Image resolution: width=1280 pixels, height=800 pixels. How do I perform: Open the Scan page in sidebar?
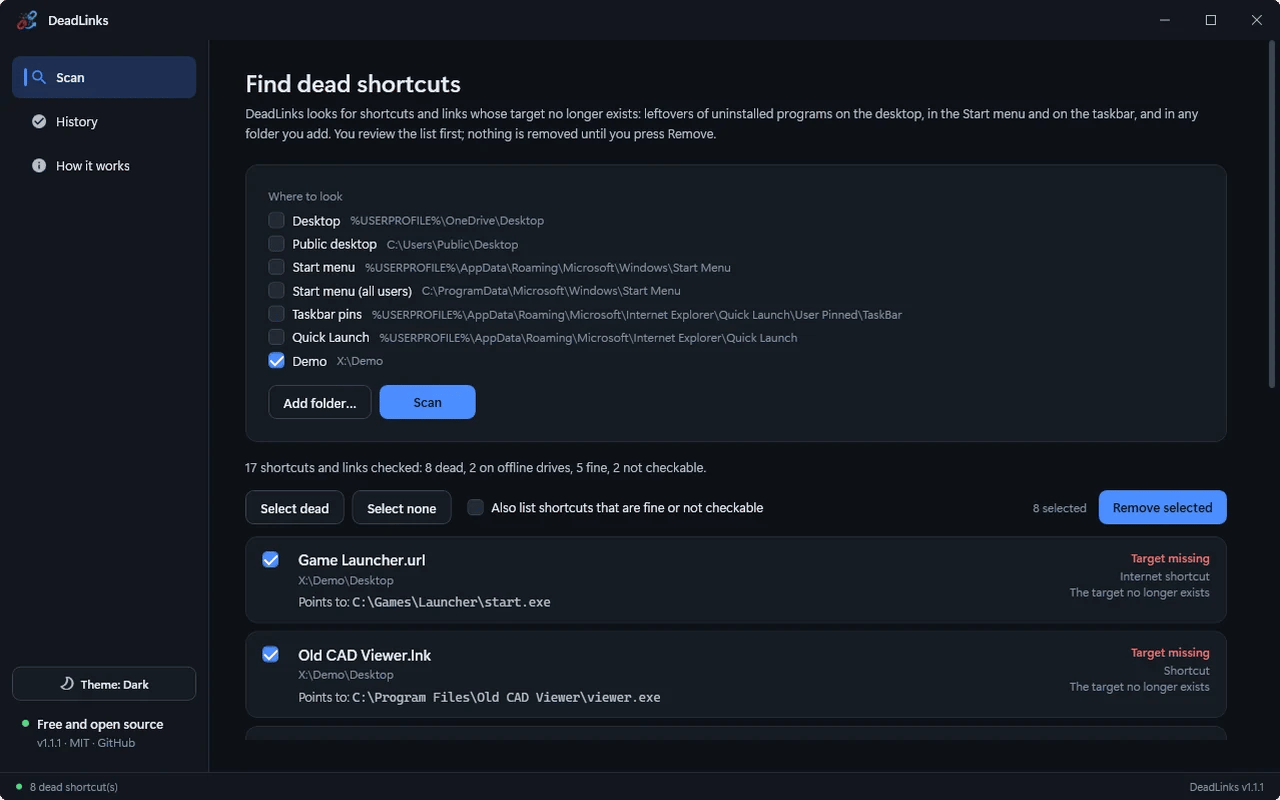click(104, 77)
